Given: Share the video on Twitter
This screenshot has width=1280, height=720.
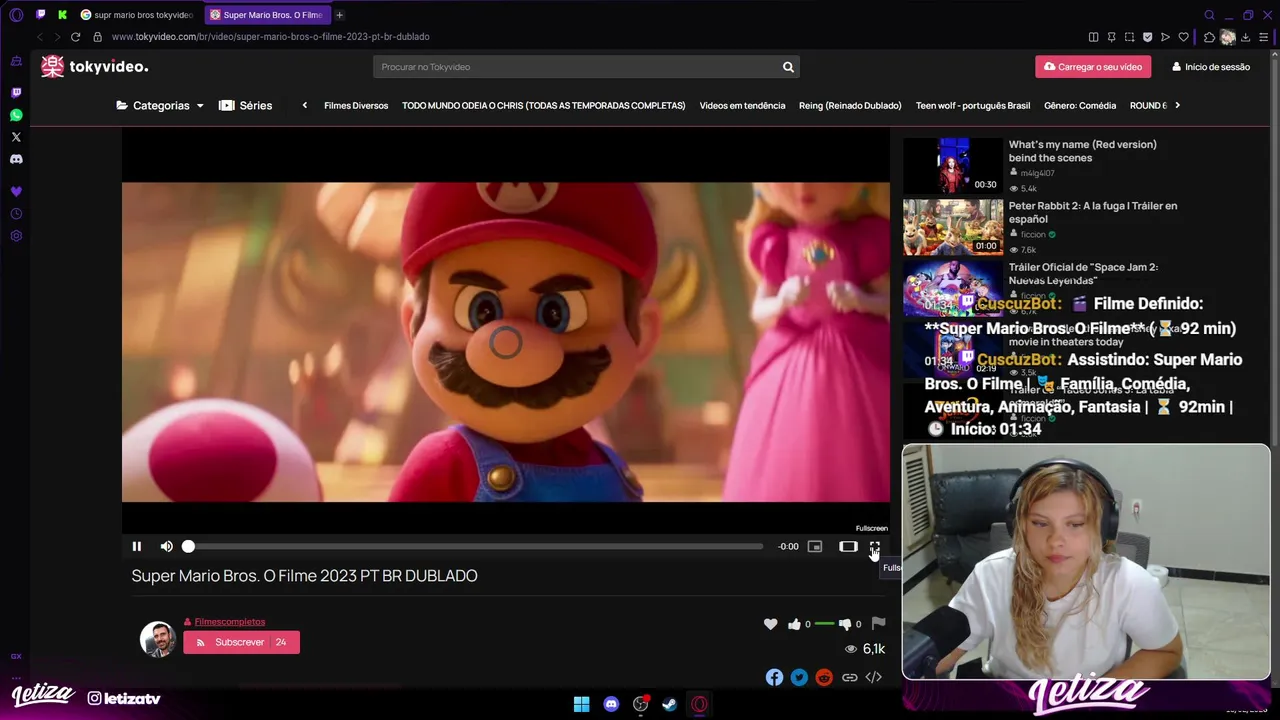Looking at the screenshot, I should 799,677.
